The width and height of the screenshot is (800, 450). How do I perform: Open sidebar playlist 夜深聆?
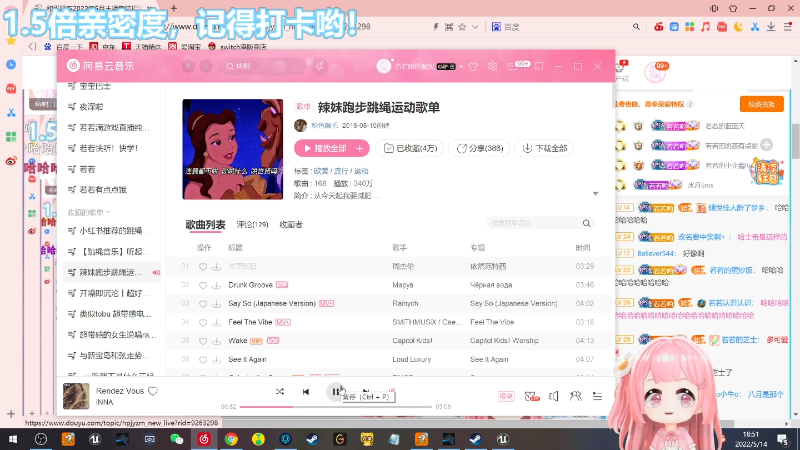coord(112,107)
